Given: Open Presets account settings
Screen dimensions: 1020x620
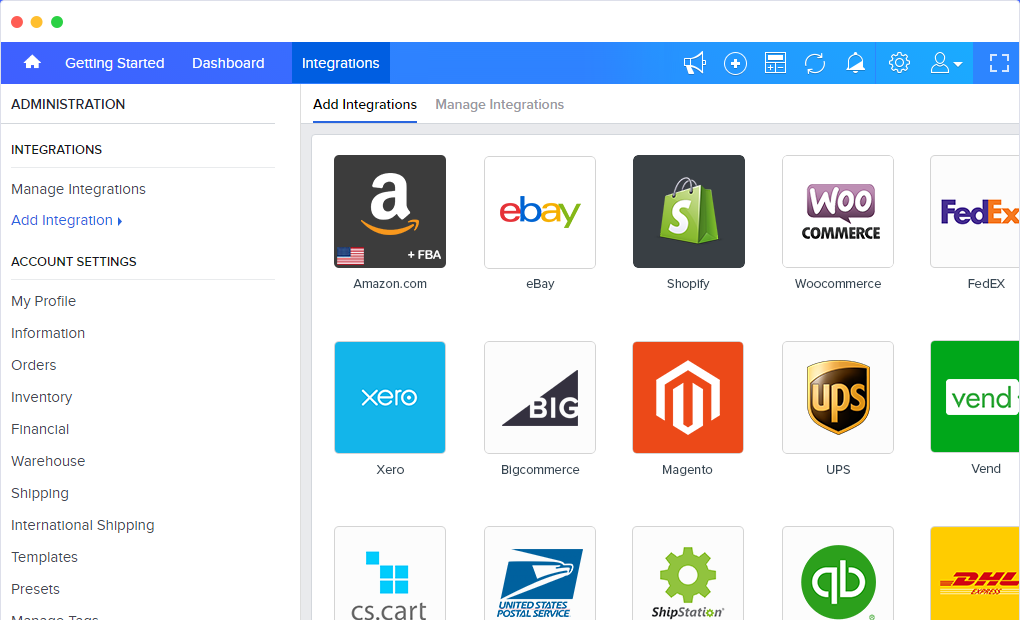Looking at the screenshot, I should click(x=35, y=589).
